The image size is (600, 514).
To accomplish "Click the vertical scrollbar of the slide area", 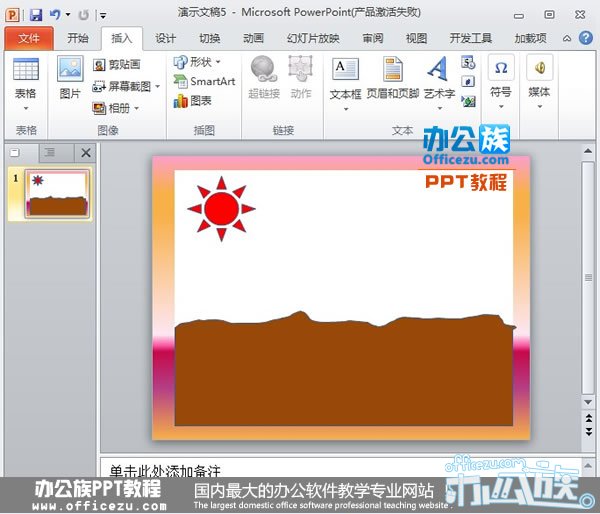I will click(x=589, y=280).
